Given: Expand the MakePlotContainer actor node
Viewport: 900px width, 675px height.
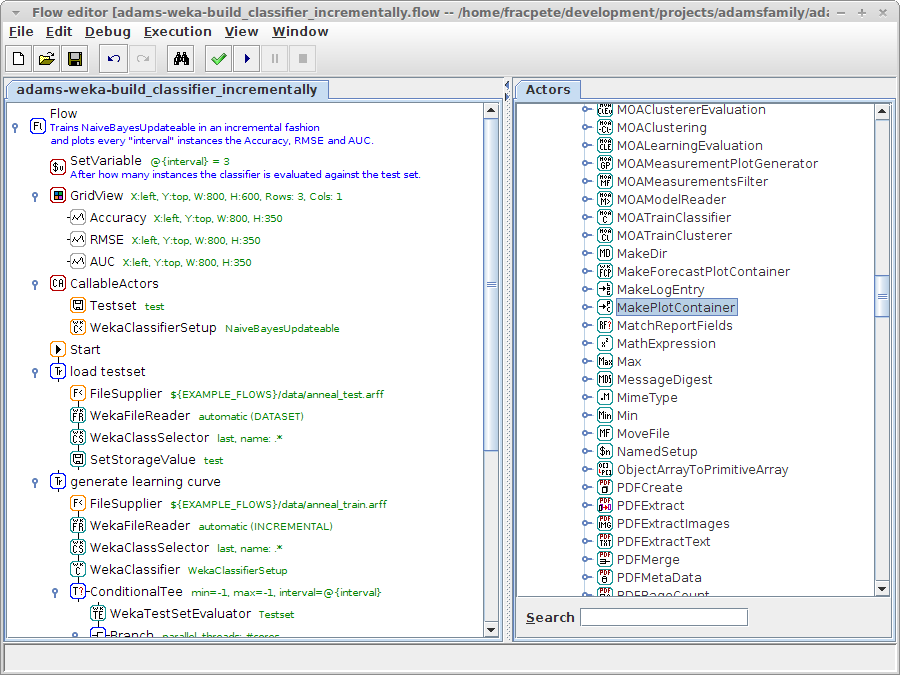Looking at the screenshot, I should click(587, 307).
